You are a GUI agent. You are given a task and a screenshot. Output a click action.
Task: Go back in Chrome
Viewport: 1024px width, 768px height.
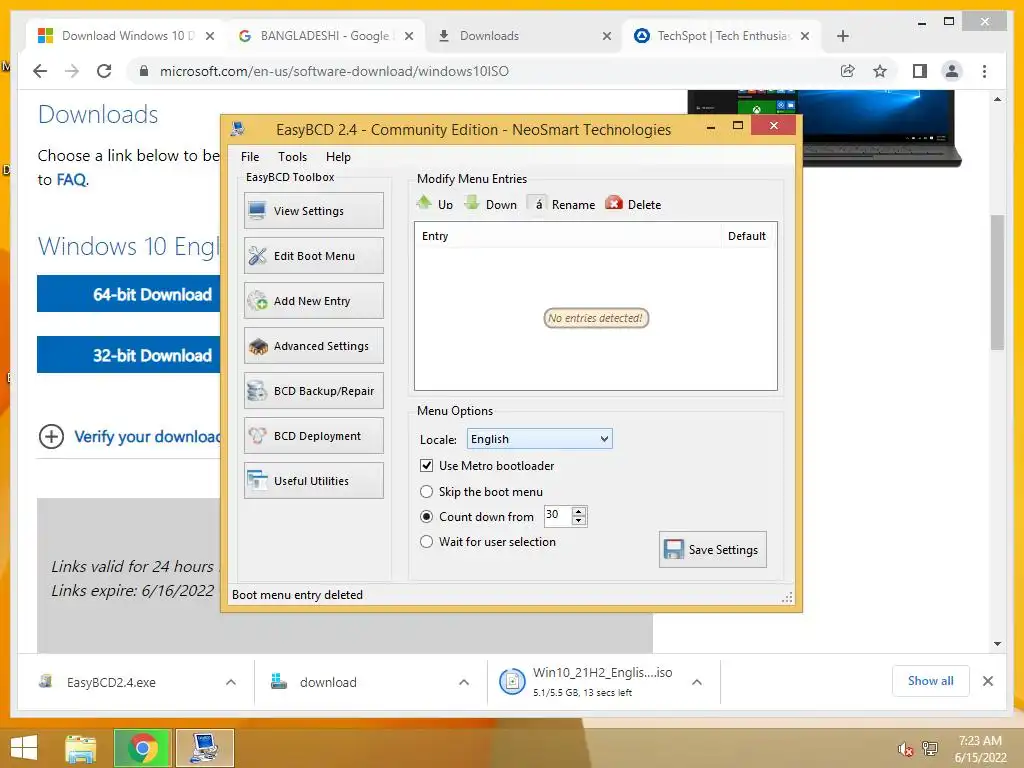[40, 71]
